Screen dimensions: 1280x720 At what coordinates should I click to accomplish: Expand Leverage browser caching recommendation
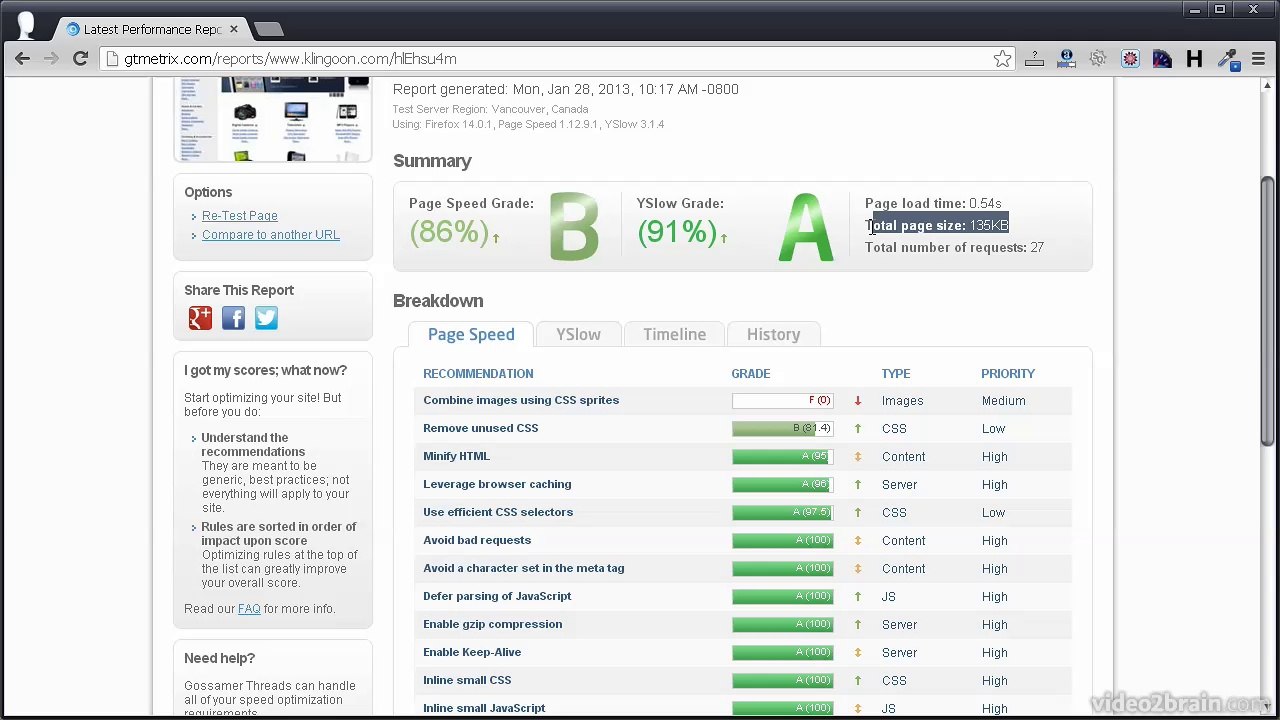(x=497, y=484)
